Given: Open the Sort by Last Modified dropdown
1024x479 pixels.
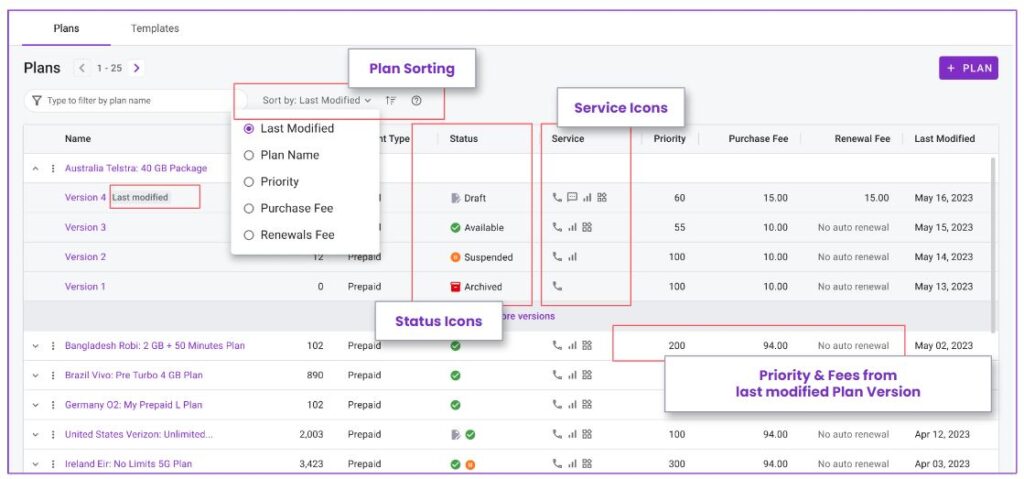Looking at the screenshot, I should (x=317, y=101).
